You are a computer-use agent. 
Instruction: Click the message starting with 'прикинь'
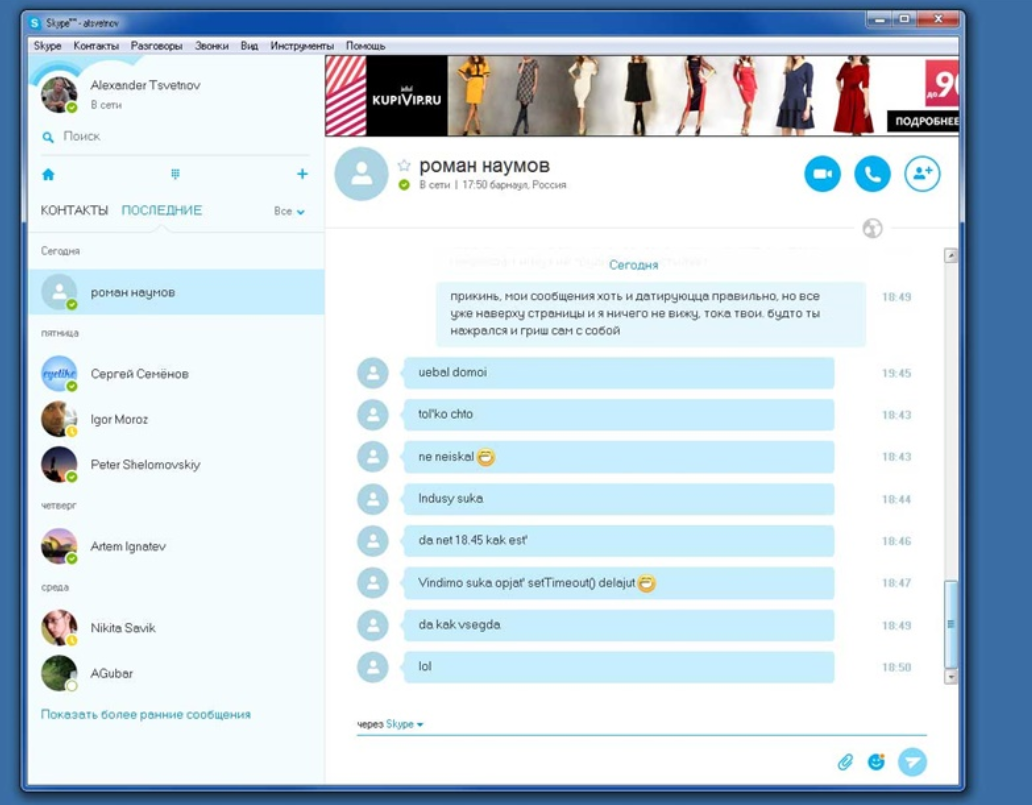[x=651, y=314]
